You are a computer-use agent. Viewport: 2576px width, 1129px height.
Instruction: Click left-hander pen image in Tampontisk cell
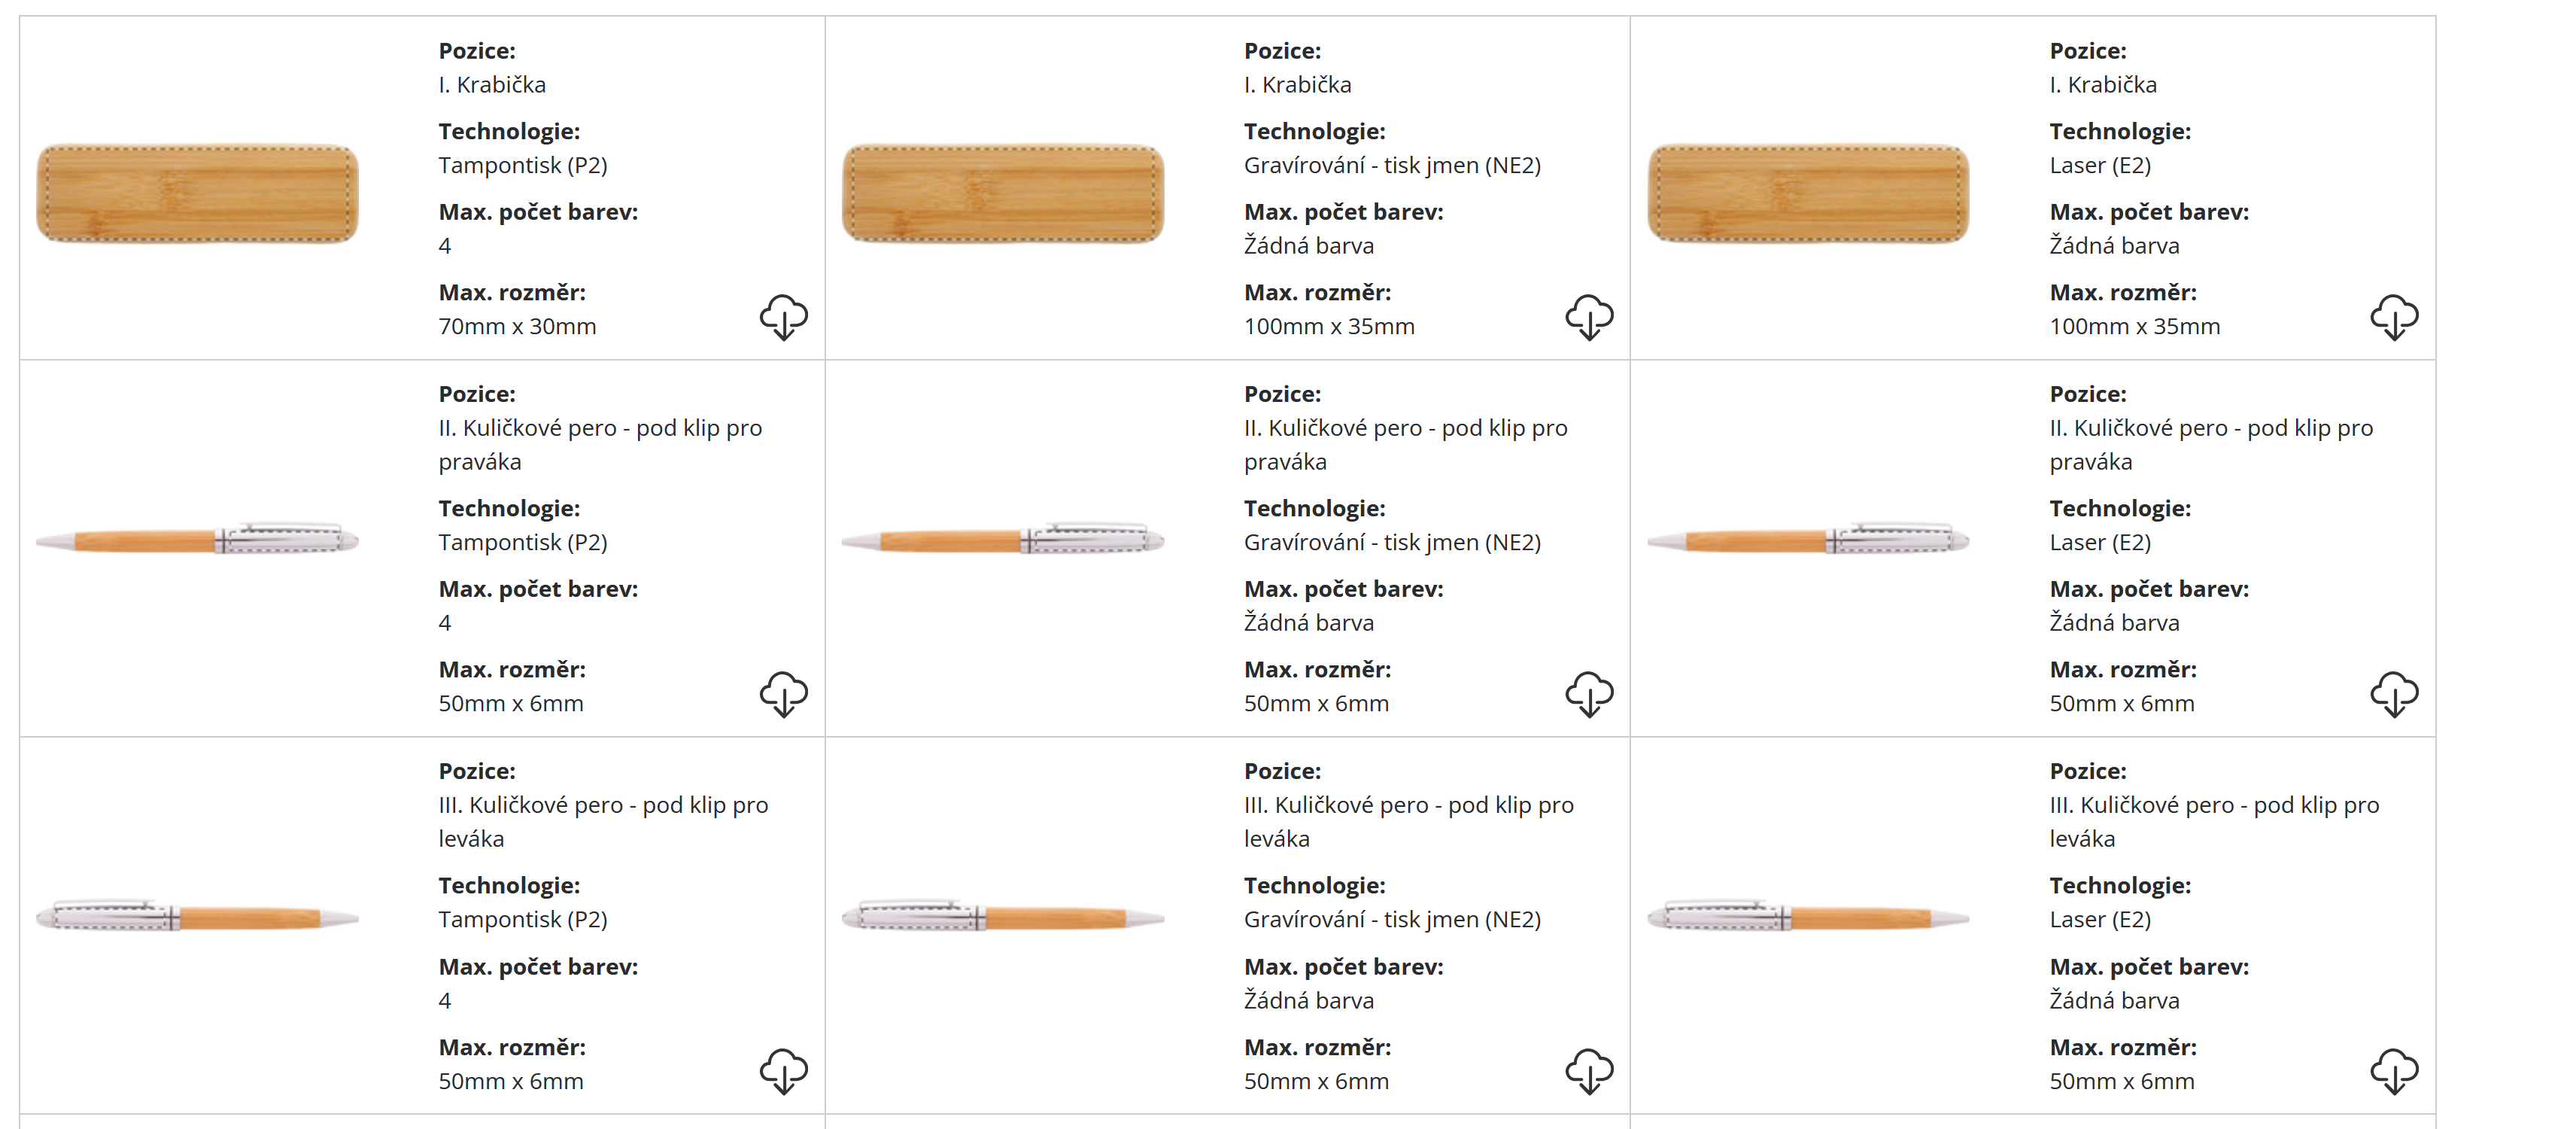(197, 917)
